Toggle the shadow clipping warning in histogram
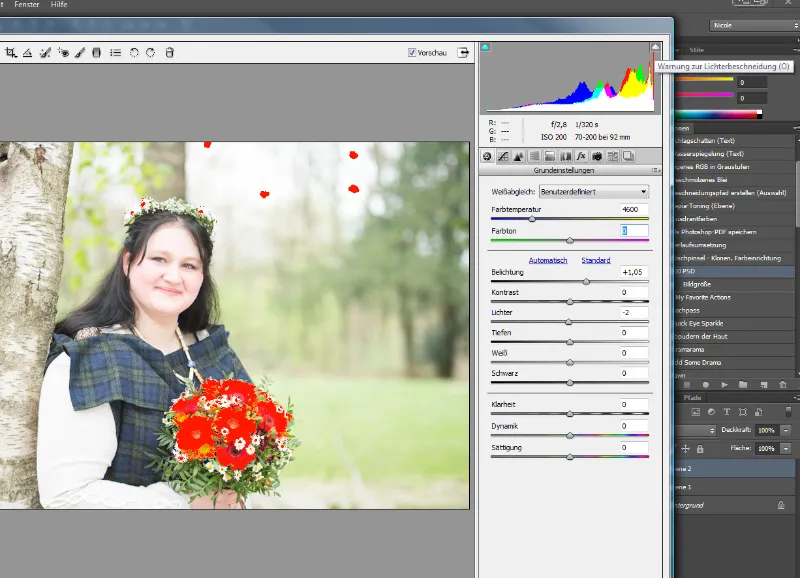Screen dimensions: 800x578 coord(485,47)
